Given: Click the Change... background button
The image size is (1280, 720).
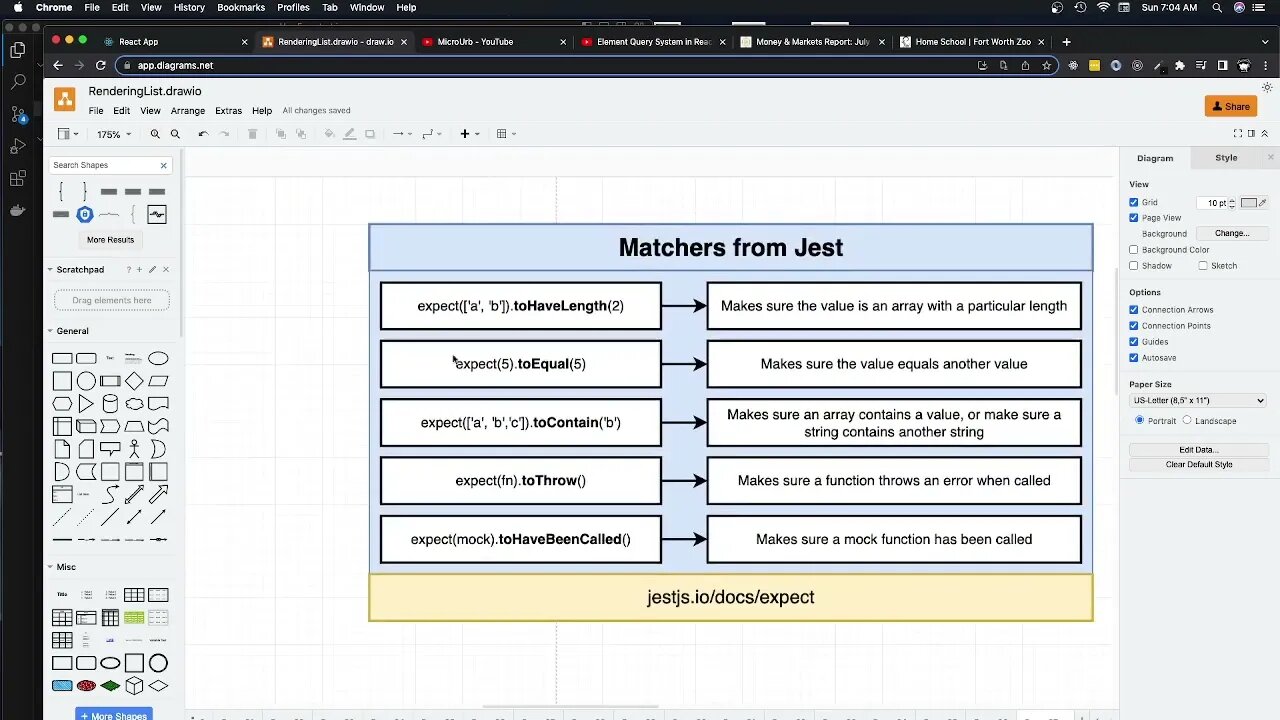Looking at the screenshot, I should [x=1232, y=233].
